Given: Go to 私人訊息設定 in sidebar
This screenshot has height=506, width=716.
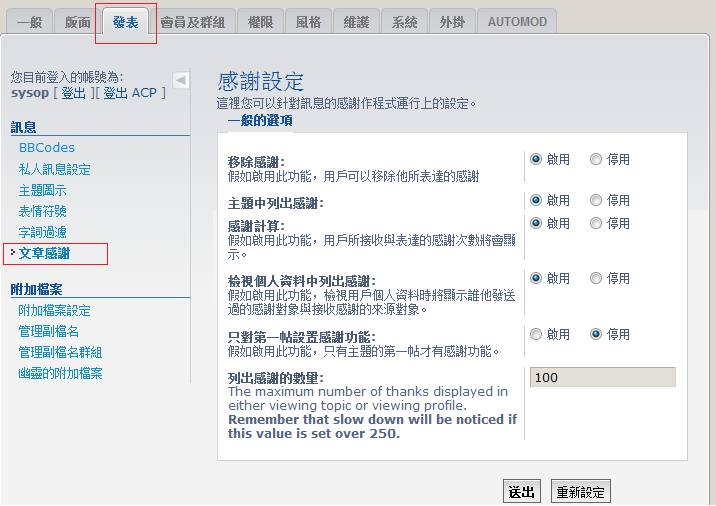Looking at the screenshot, I should 54,169.
